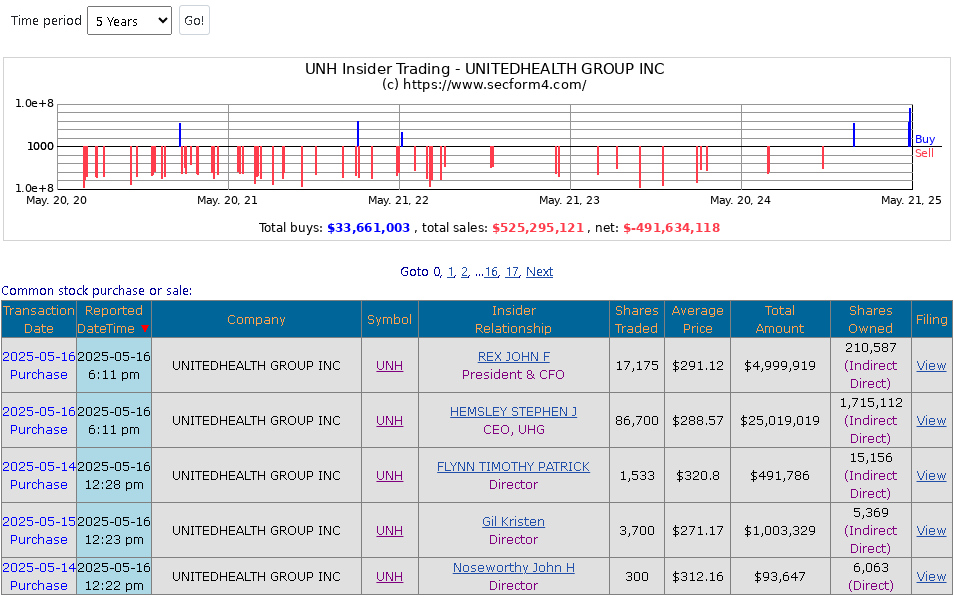
Task: Open FLYNN TIMOTHY PATRICK insider profile
Action: point(514,467)
